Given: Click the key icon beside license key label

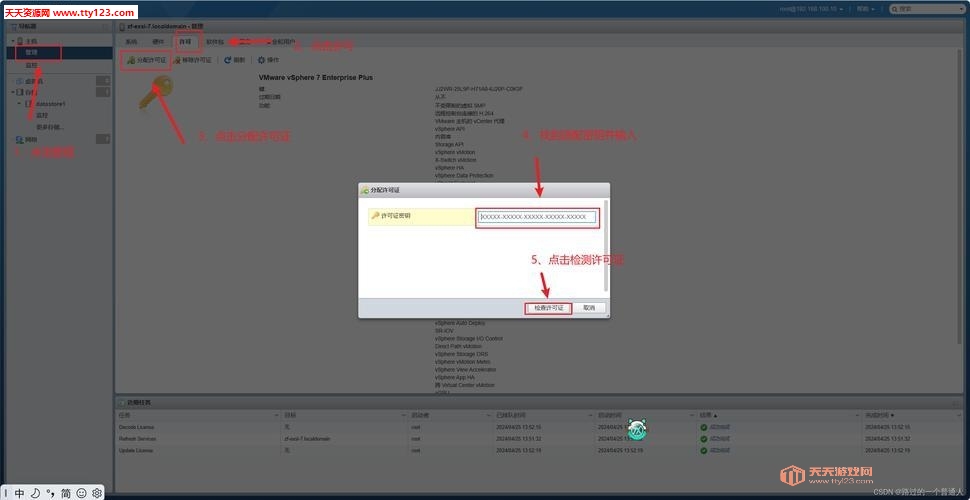Looking at the screenshot, I should 375,215.
